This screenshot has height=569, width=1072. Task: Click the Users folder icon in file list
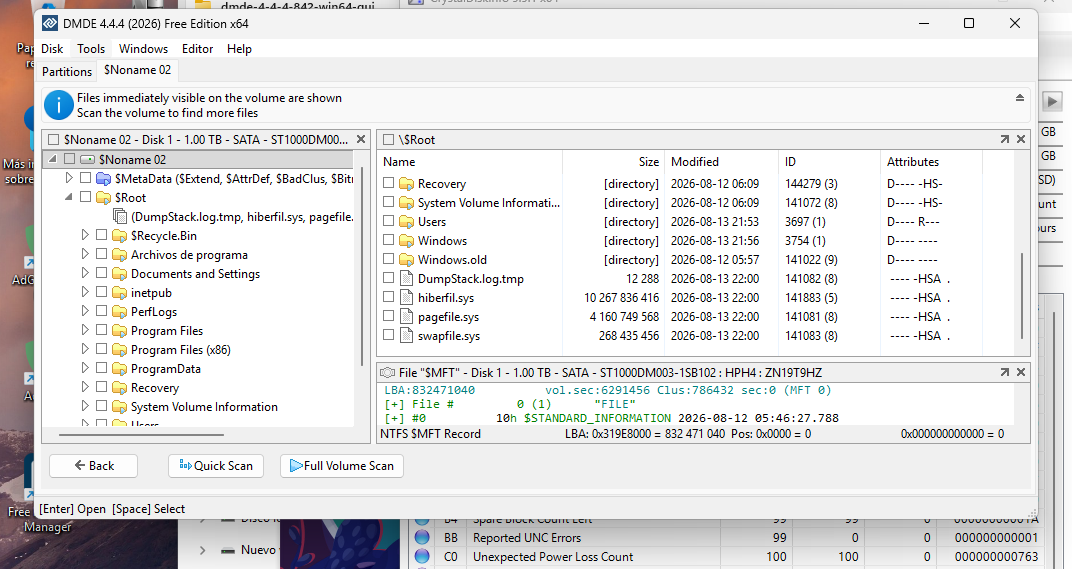(x=406, y=222)
